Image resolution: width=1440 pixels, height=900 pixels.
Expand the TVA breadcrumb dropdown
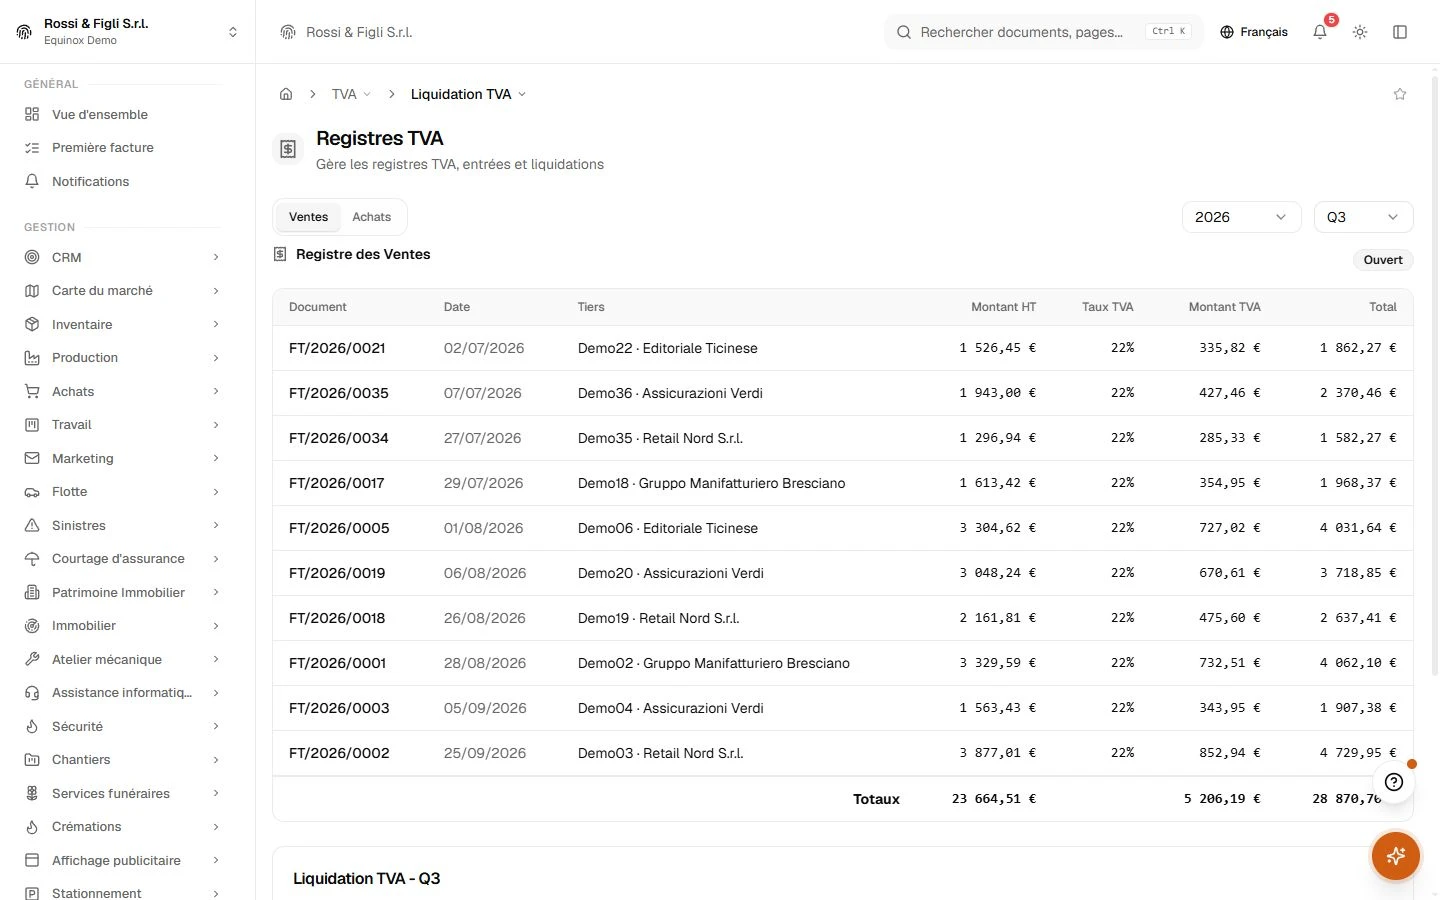point(351,94)
